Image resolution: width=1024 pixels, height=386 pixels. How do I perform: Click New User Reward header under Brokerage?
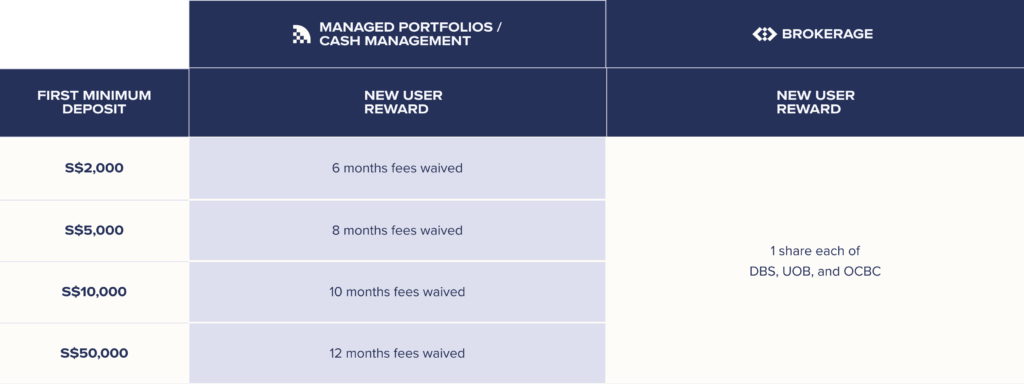click(815, 103)
